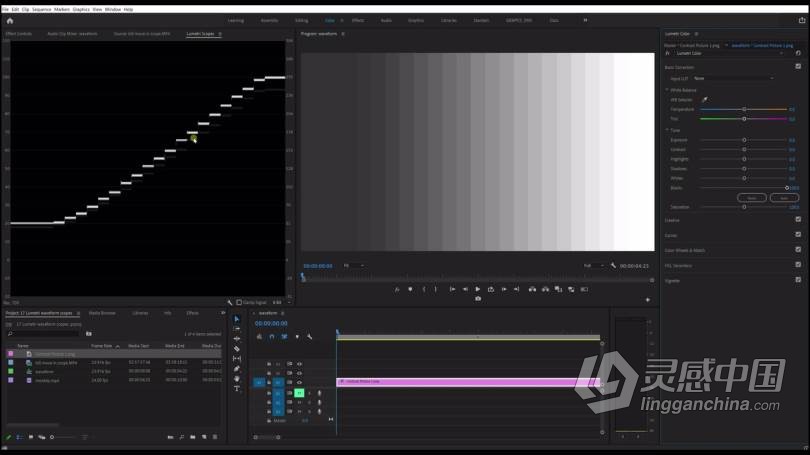Click the Mark Out bracket icon
The height and width of the screenshot is (455, 810).
(435, 289)
